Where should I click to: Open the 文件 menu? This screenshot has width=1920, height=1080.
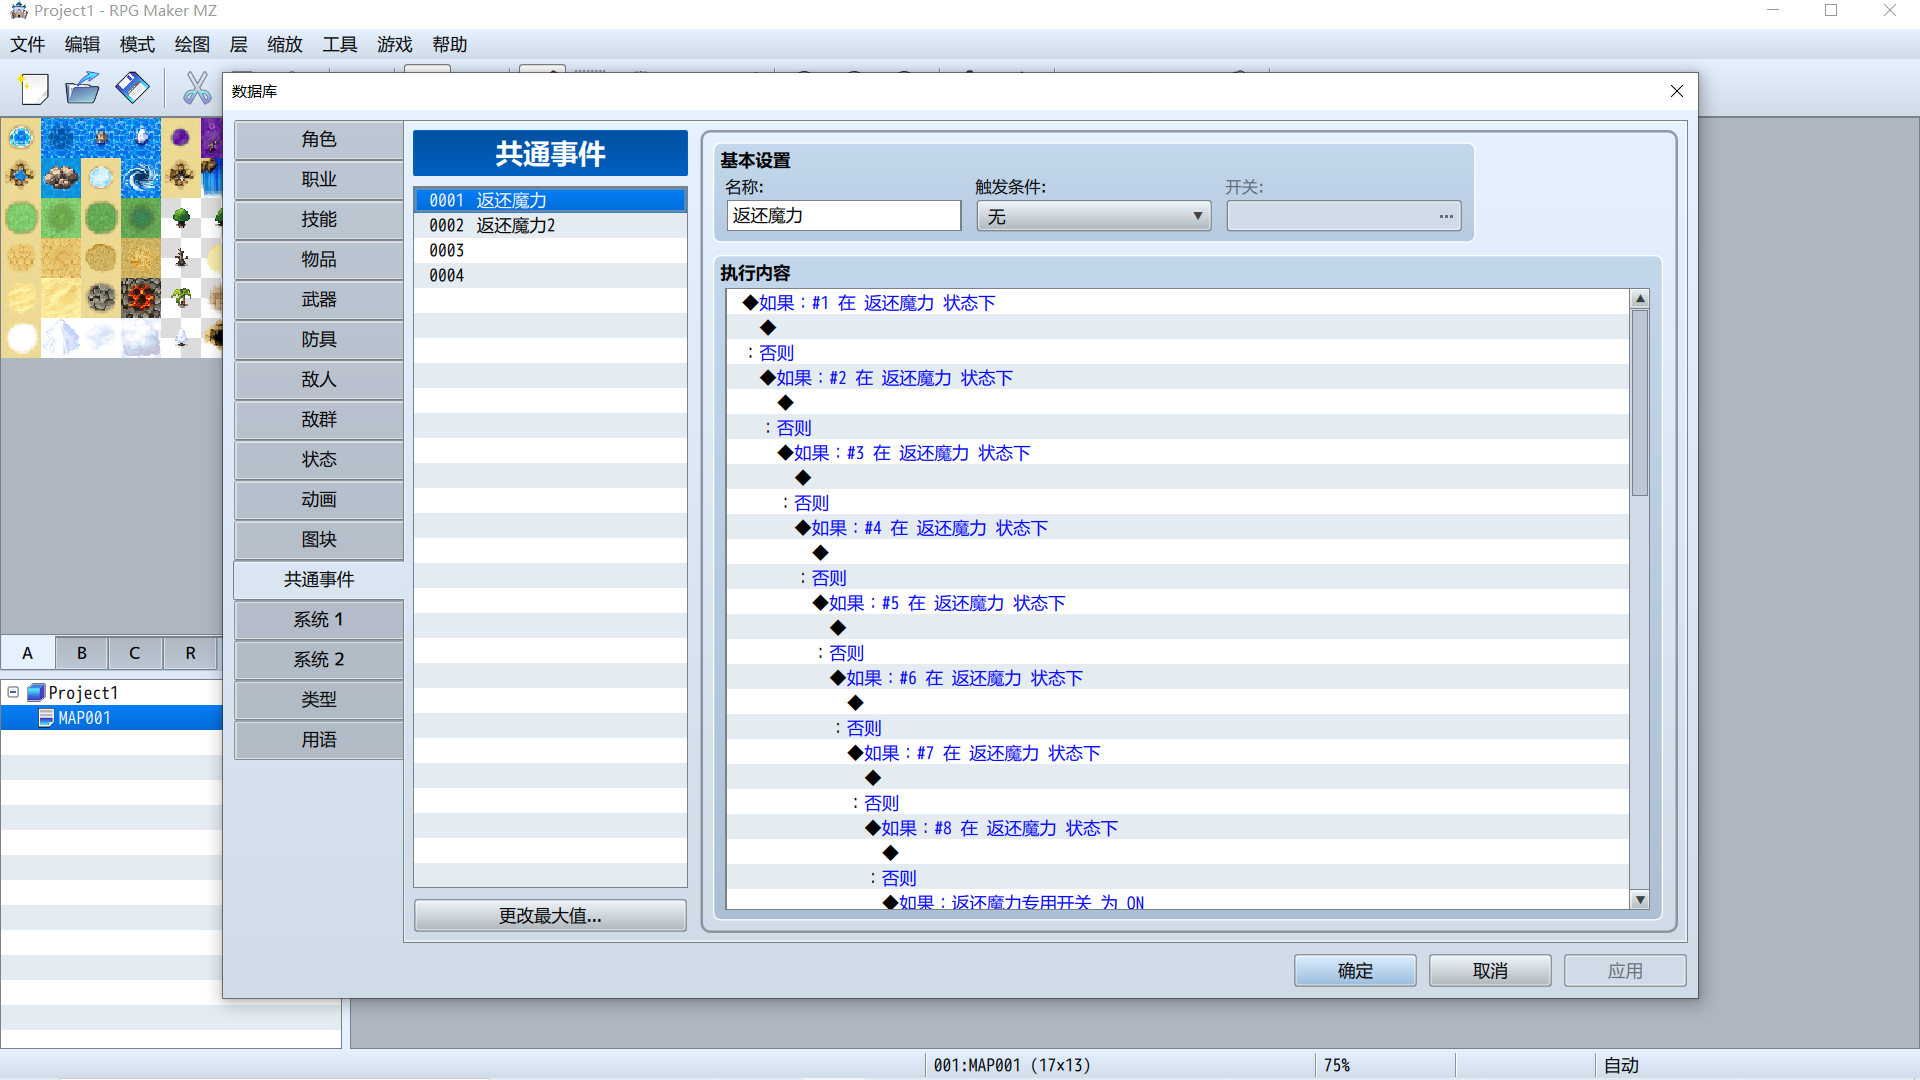point(28,44)
